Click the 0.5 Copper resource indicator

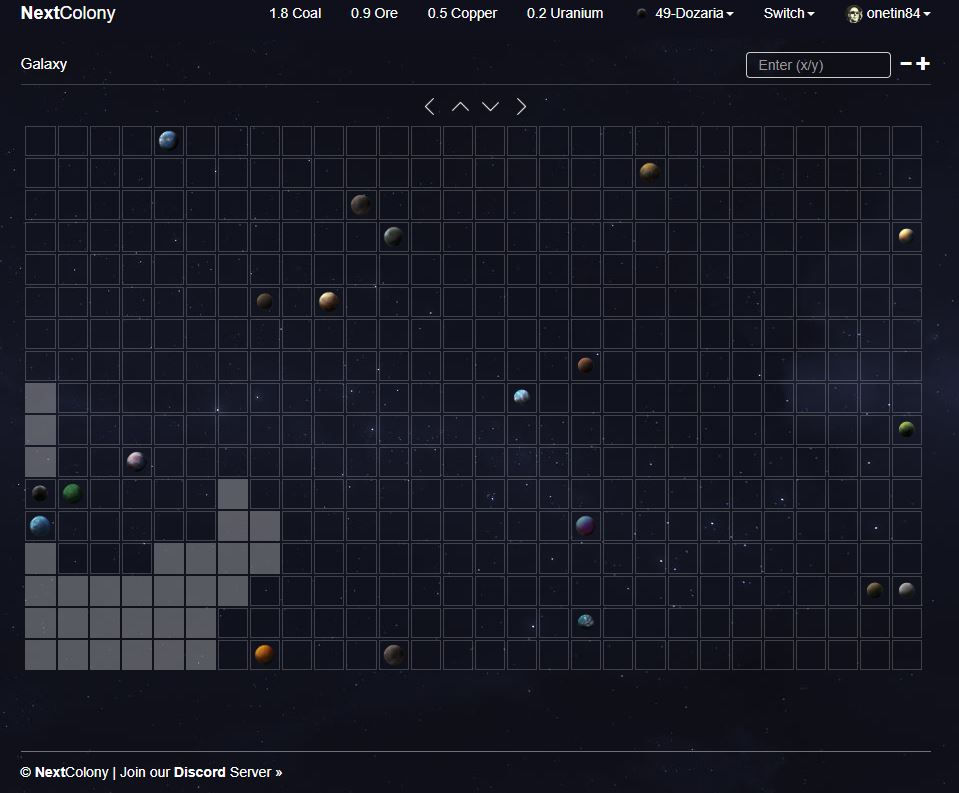462,13
